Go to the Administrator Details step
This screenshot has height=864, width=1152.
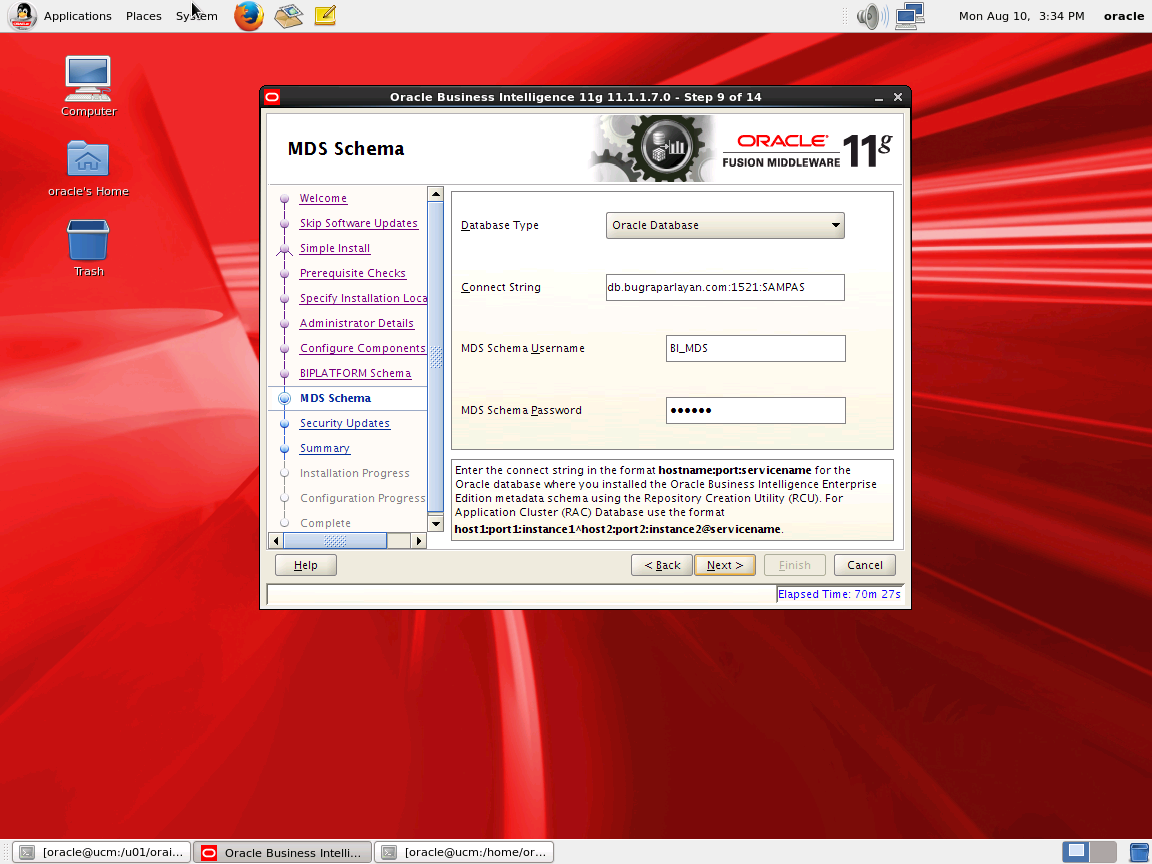click(x=356, y=323)
